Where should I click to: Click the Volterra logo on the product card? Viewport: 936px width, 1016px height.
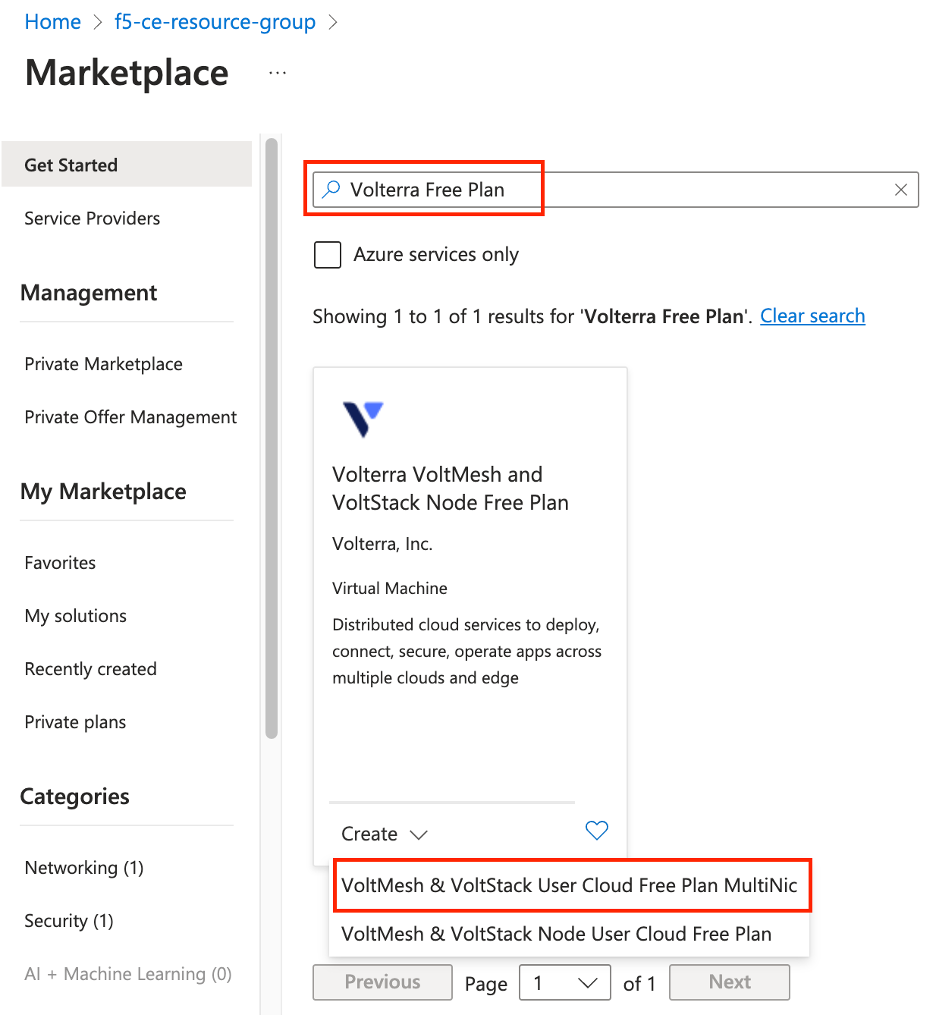362,418
